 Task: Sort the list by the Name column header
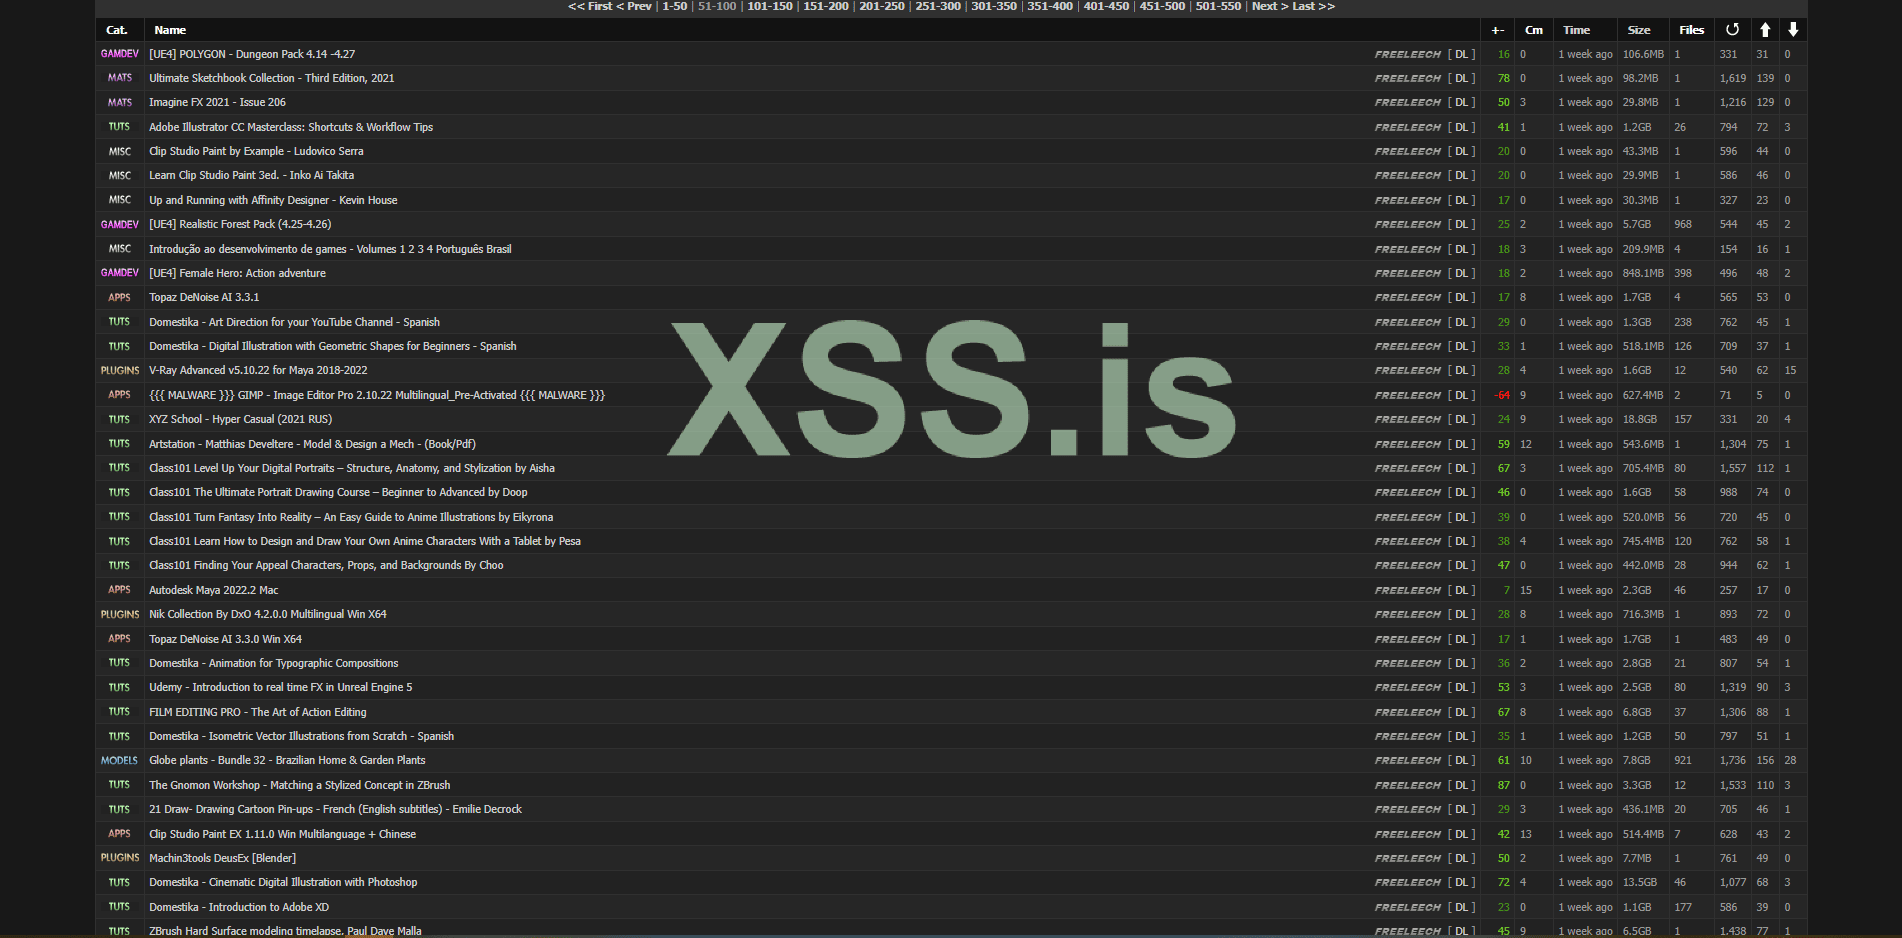[x=170, y=30]
